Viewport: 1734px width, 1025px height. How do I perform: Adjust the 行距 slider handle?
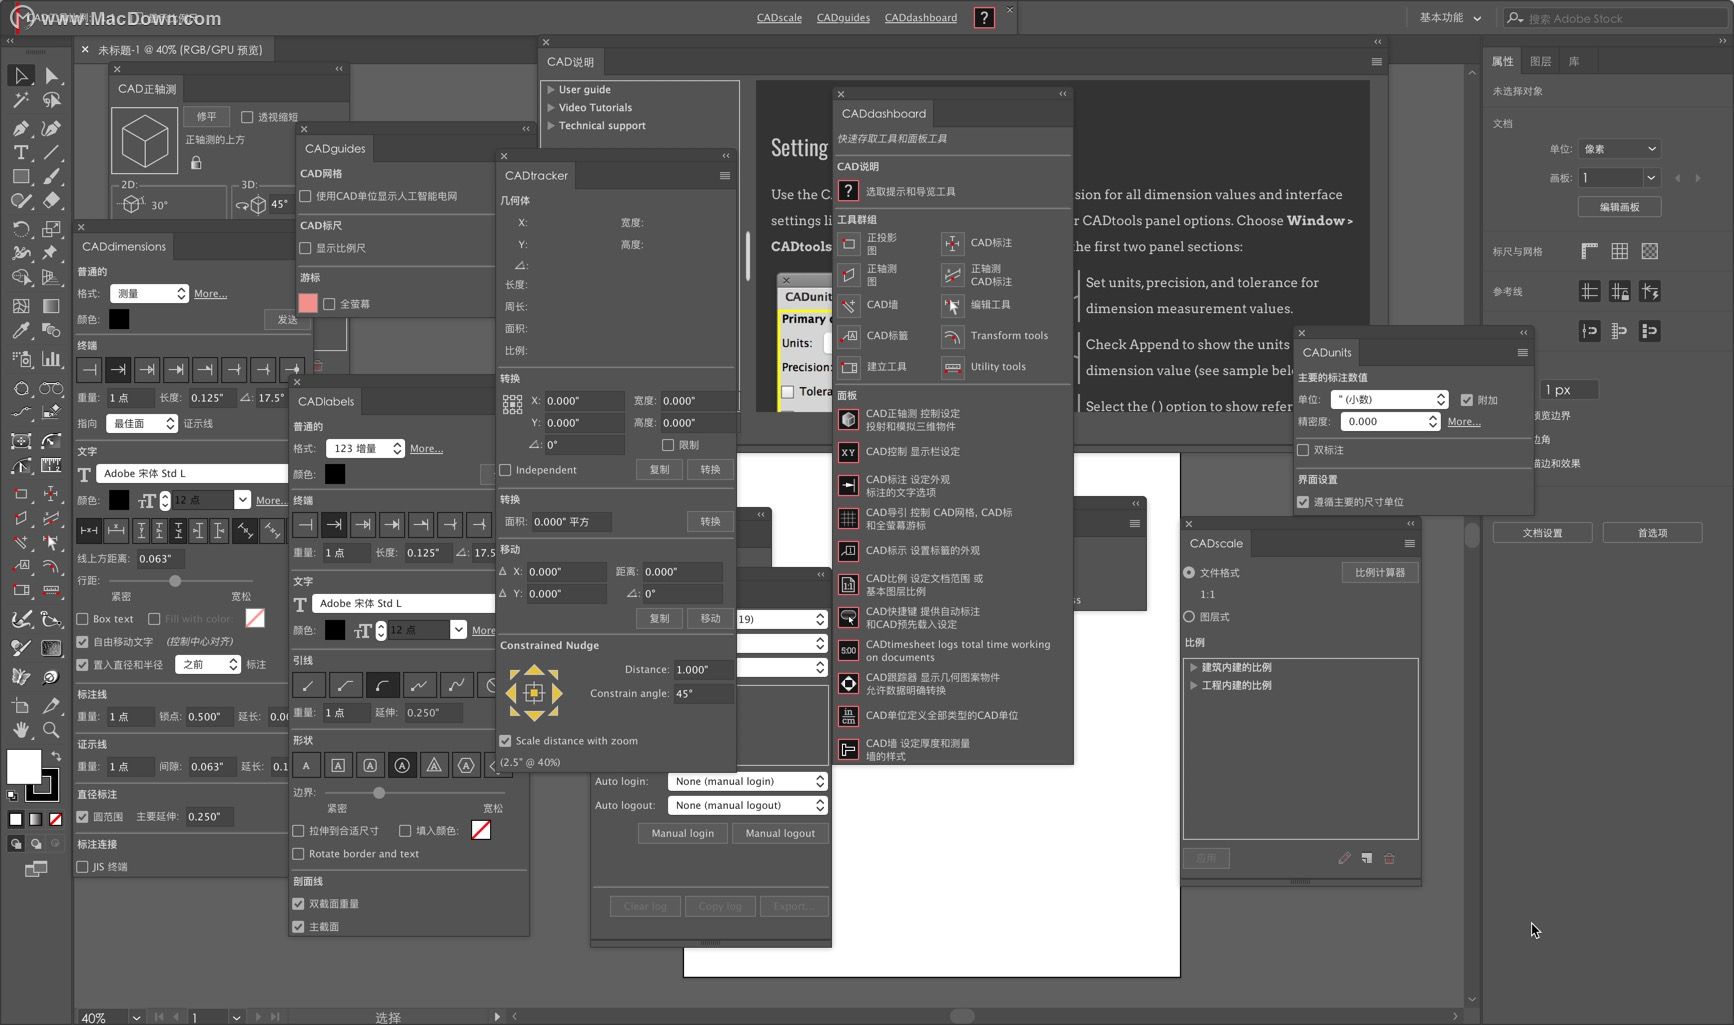(175, 581)
